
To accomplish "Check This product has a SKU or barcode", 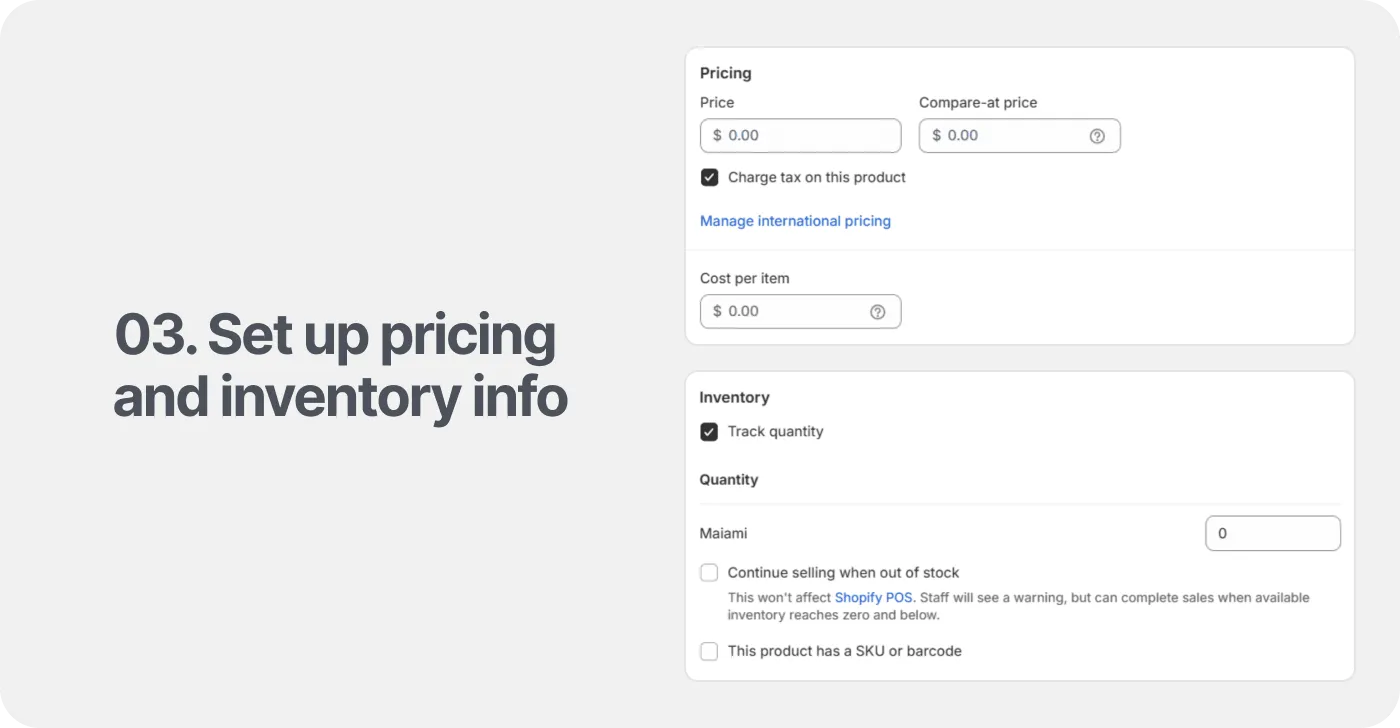I will (x=709, y=651).
